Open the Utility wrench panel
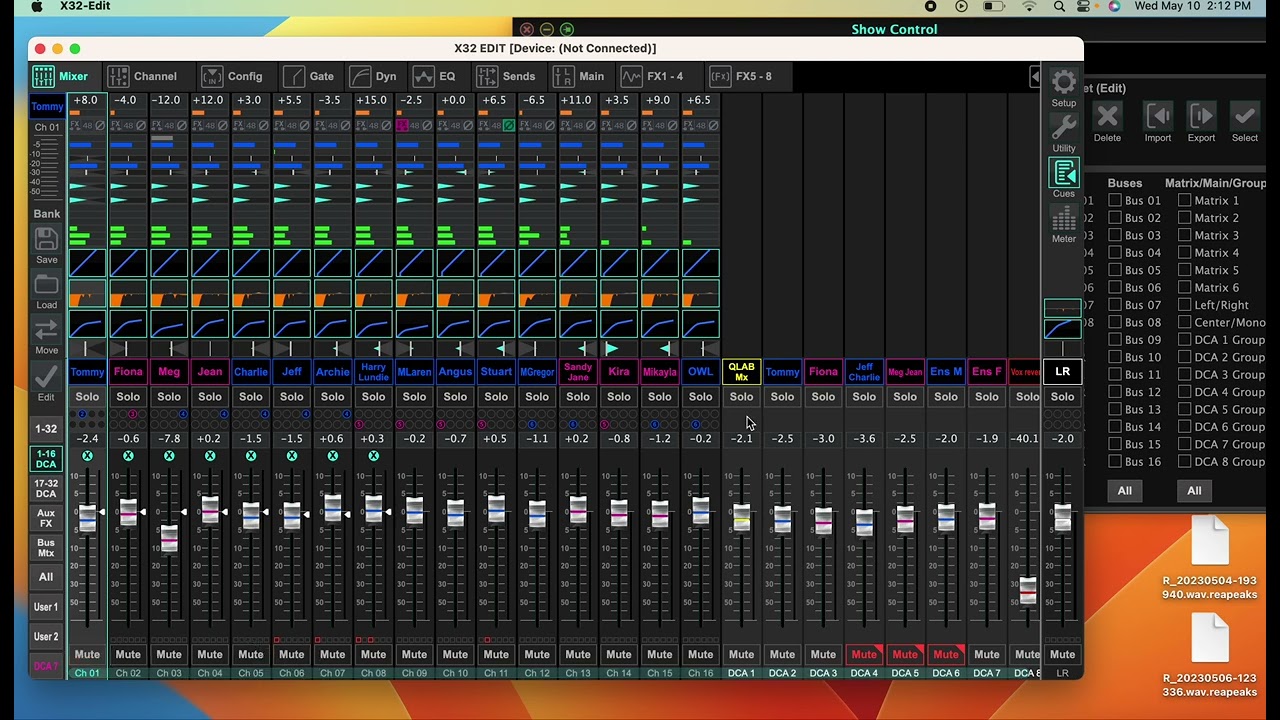The width and height of the screenshot is (1280, 720). pyautogui.click(x=1064, y=128)
